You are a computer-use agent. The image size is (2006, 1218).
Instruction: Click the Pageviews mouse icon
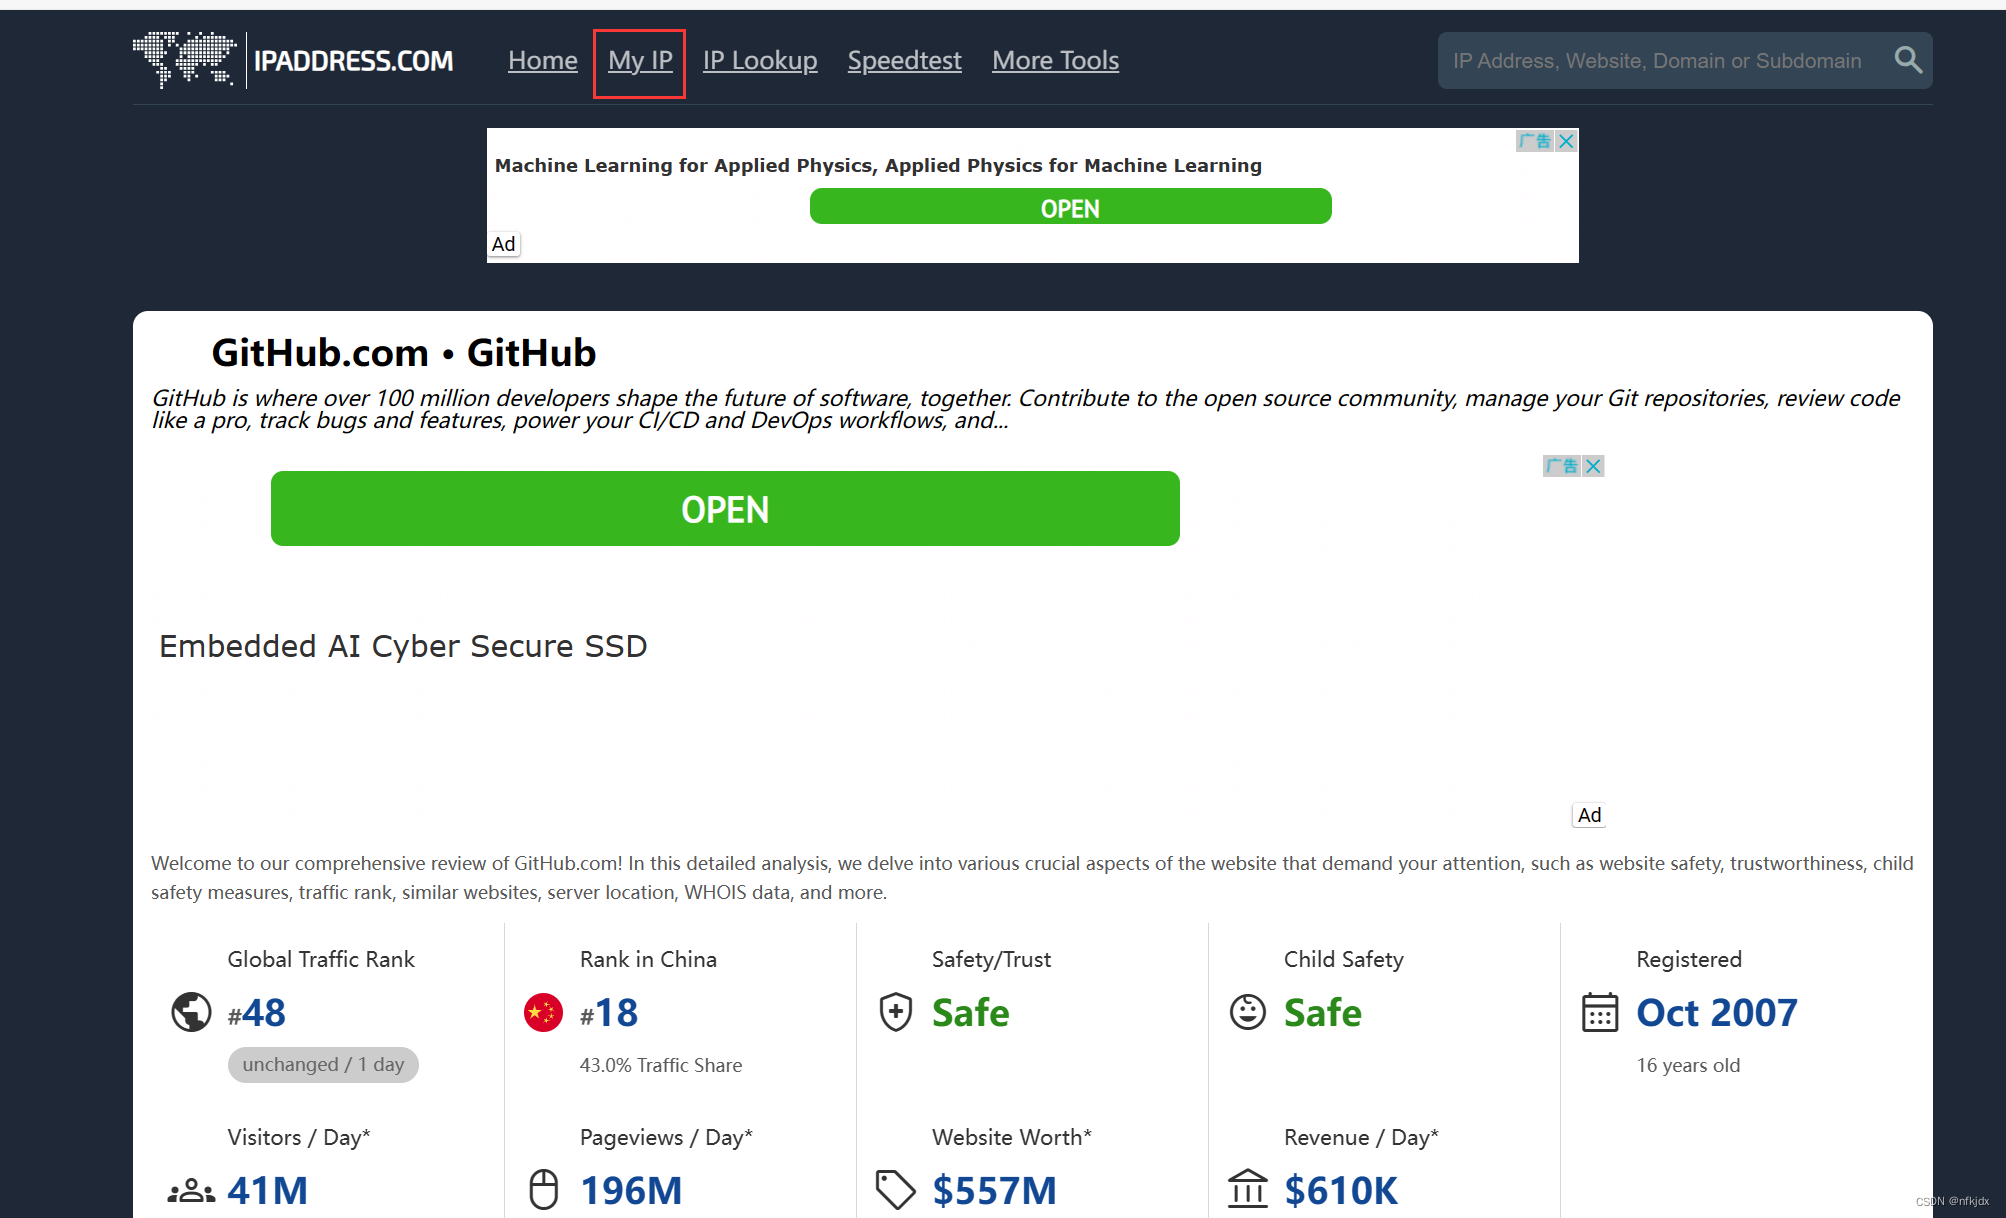[x=543, y=1190]
